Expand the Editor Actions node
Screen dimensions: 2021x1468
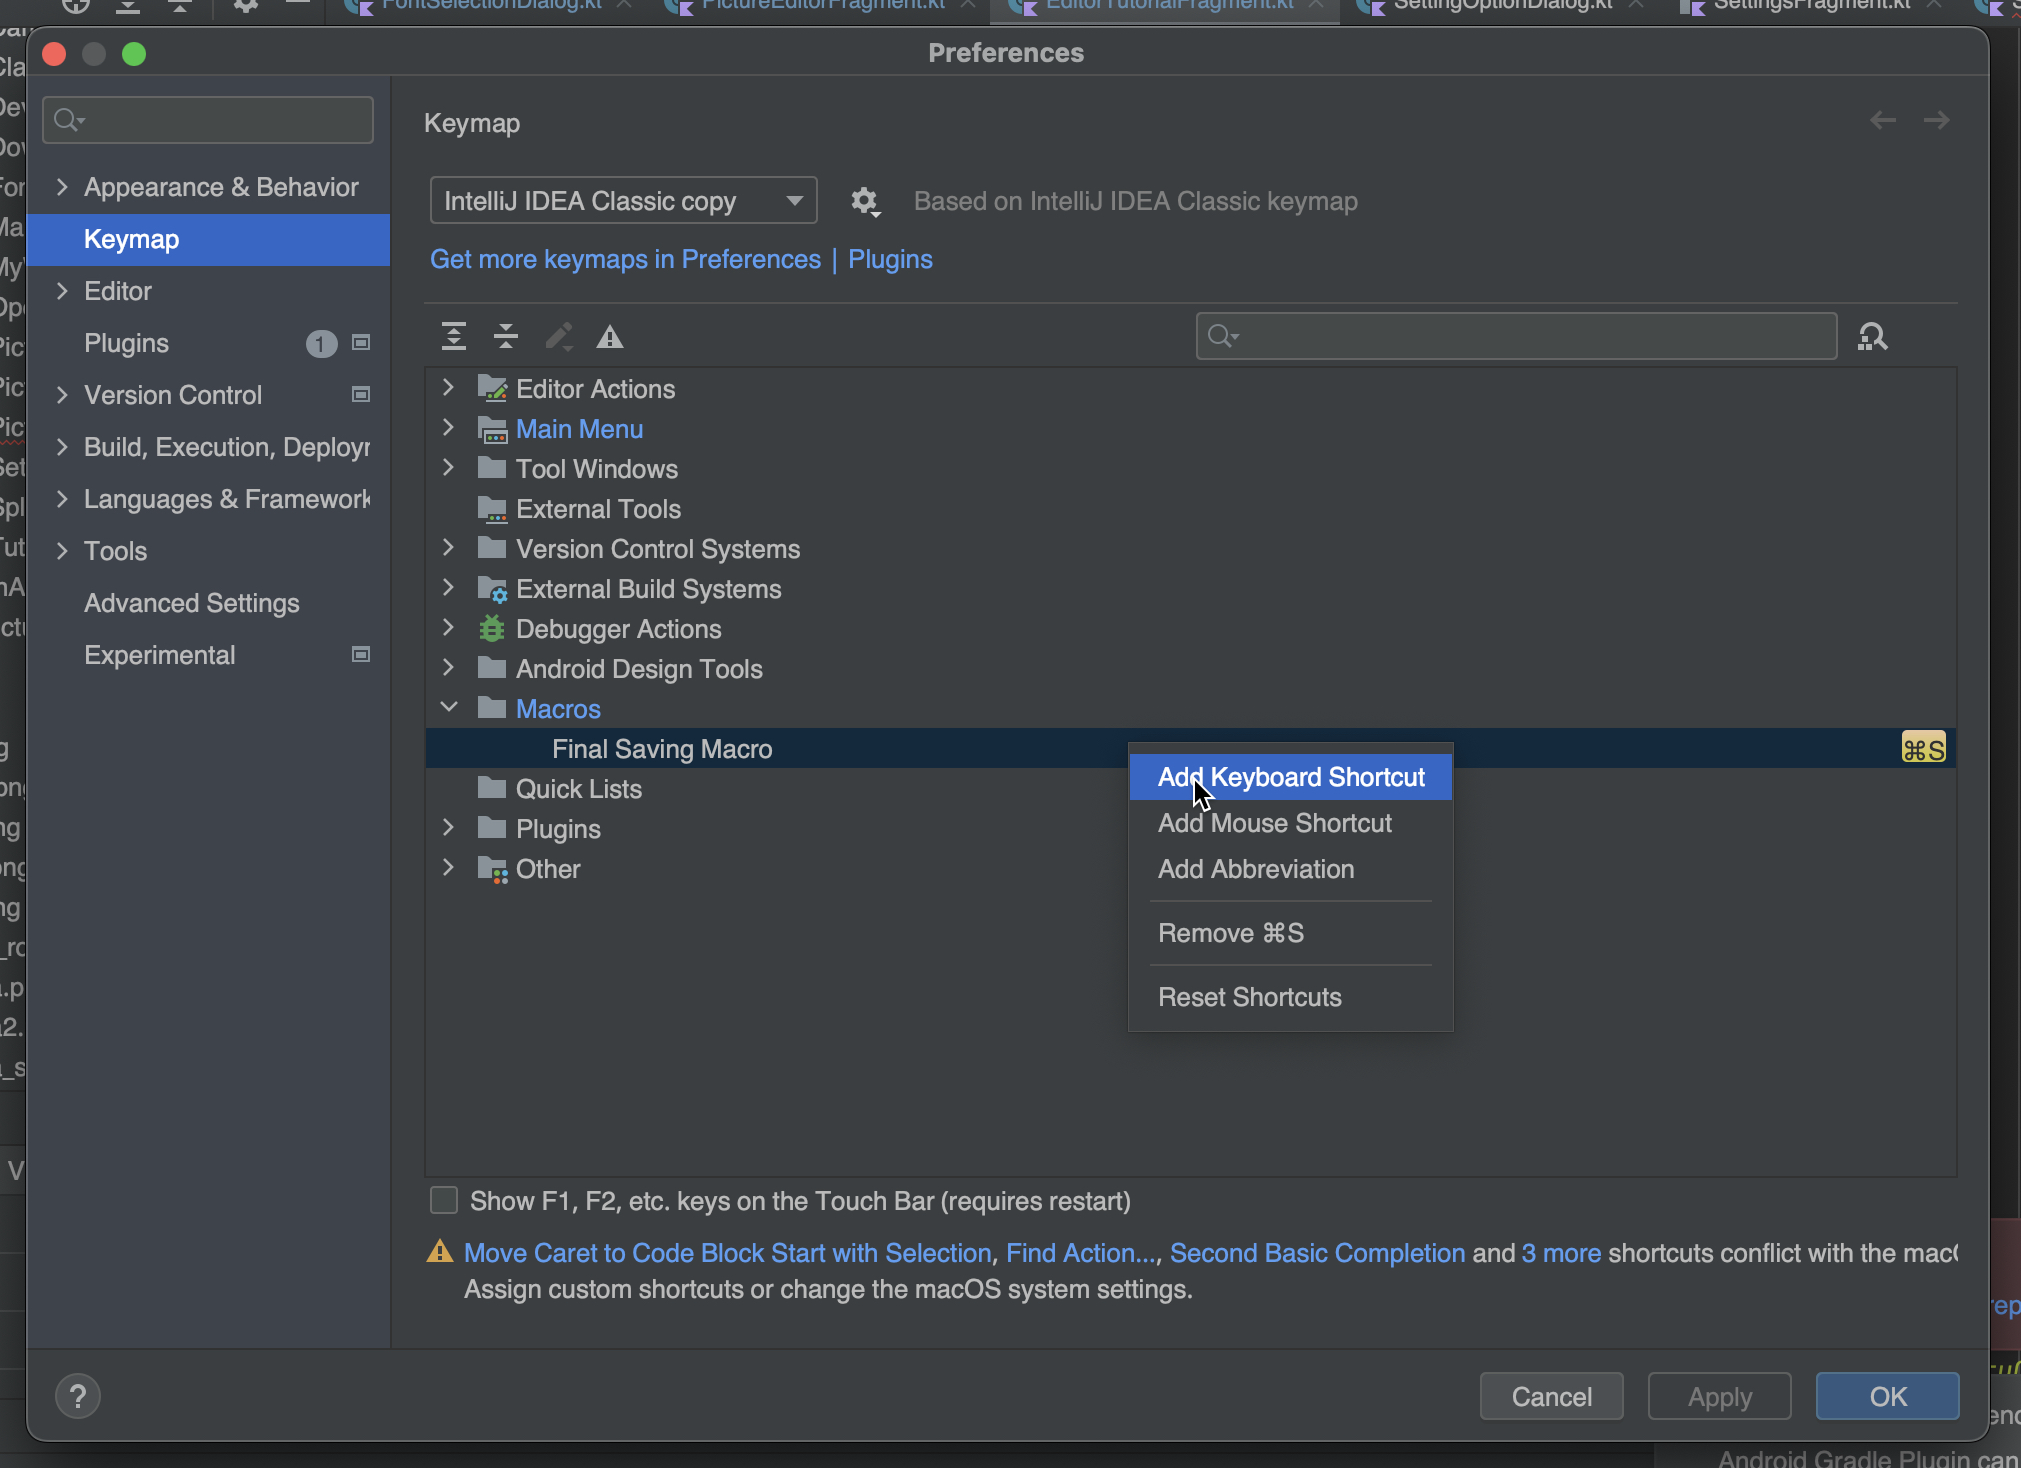(x=449, y=388)
